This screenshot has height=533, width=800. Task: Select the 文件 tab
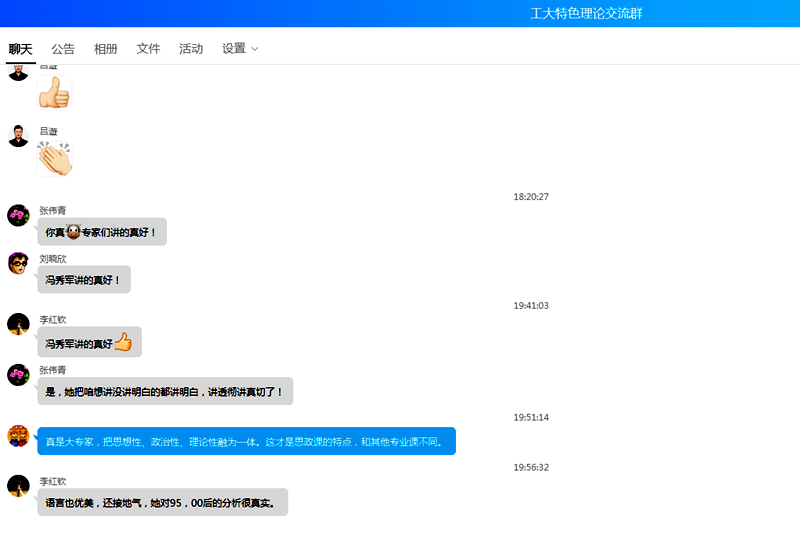pyautogui.click(x=148, y=49)
